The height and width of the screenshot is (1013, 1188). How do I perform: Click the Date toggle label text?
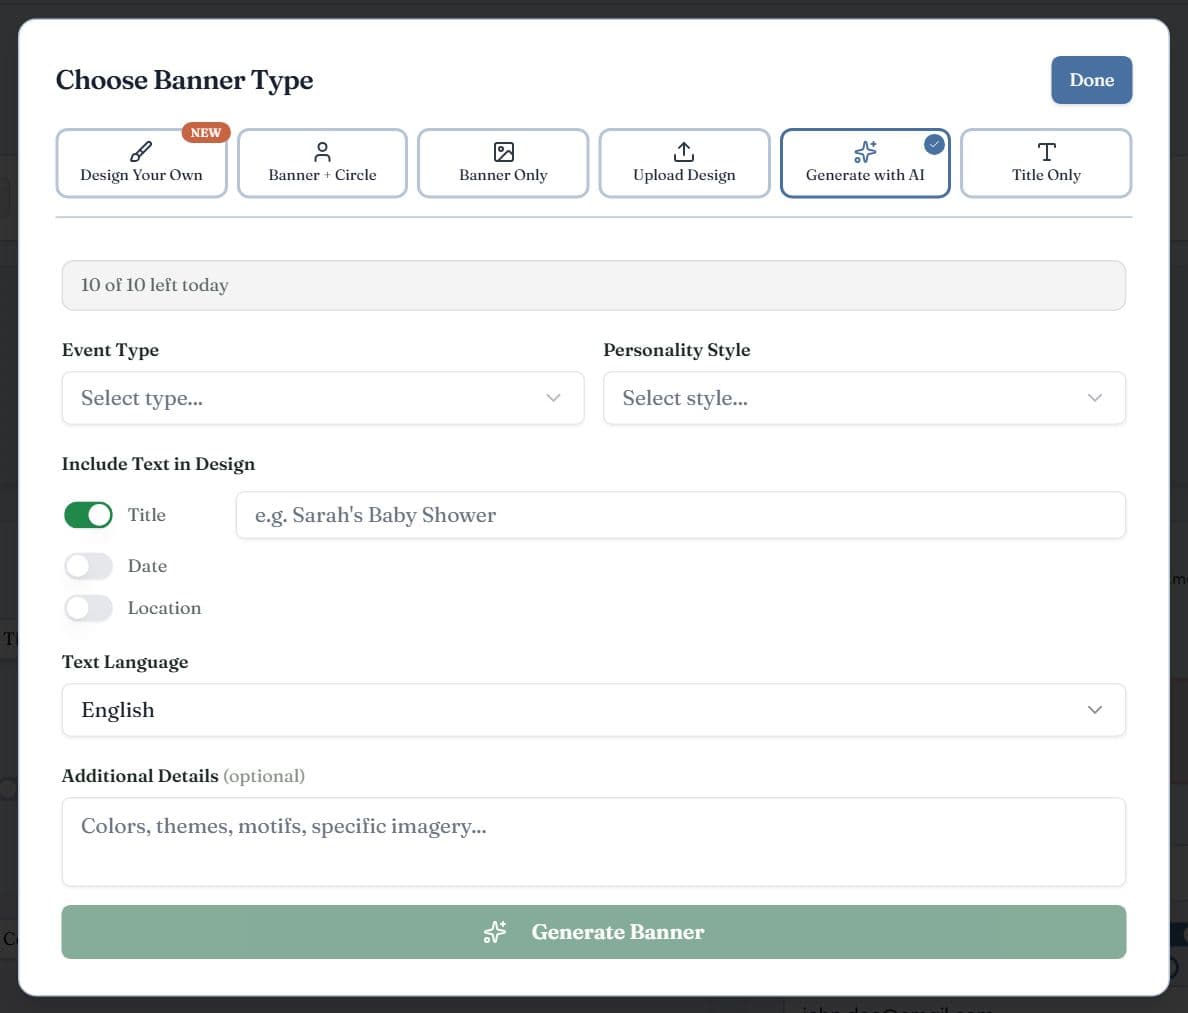coord(147,566)
